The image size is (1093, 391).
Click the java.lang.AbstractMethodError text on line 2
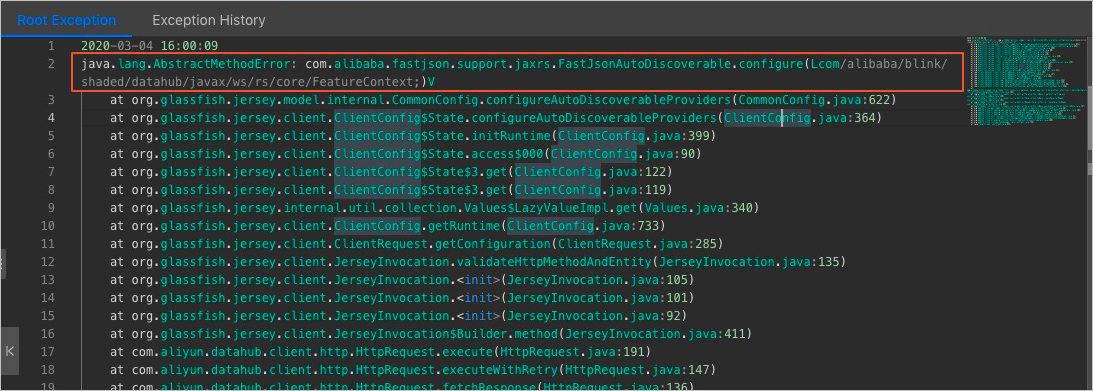[185, 65]
